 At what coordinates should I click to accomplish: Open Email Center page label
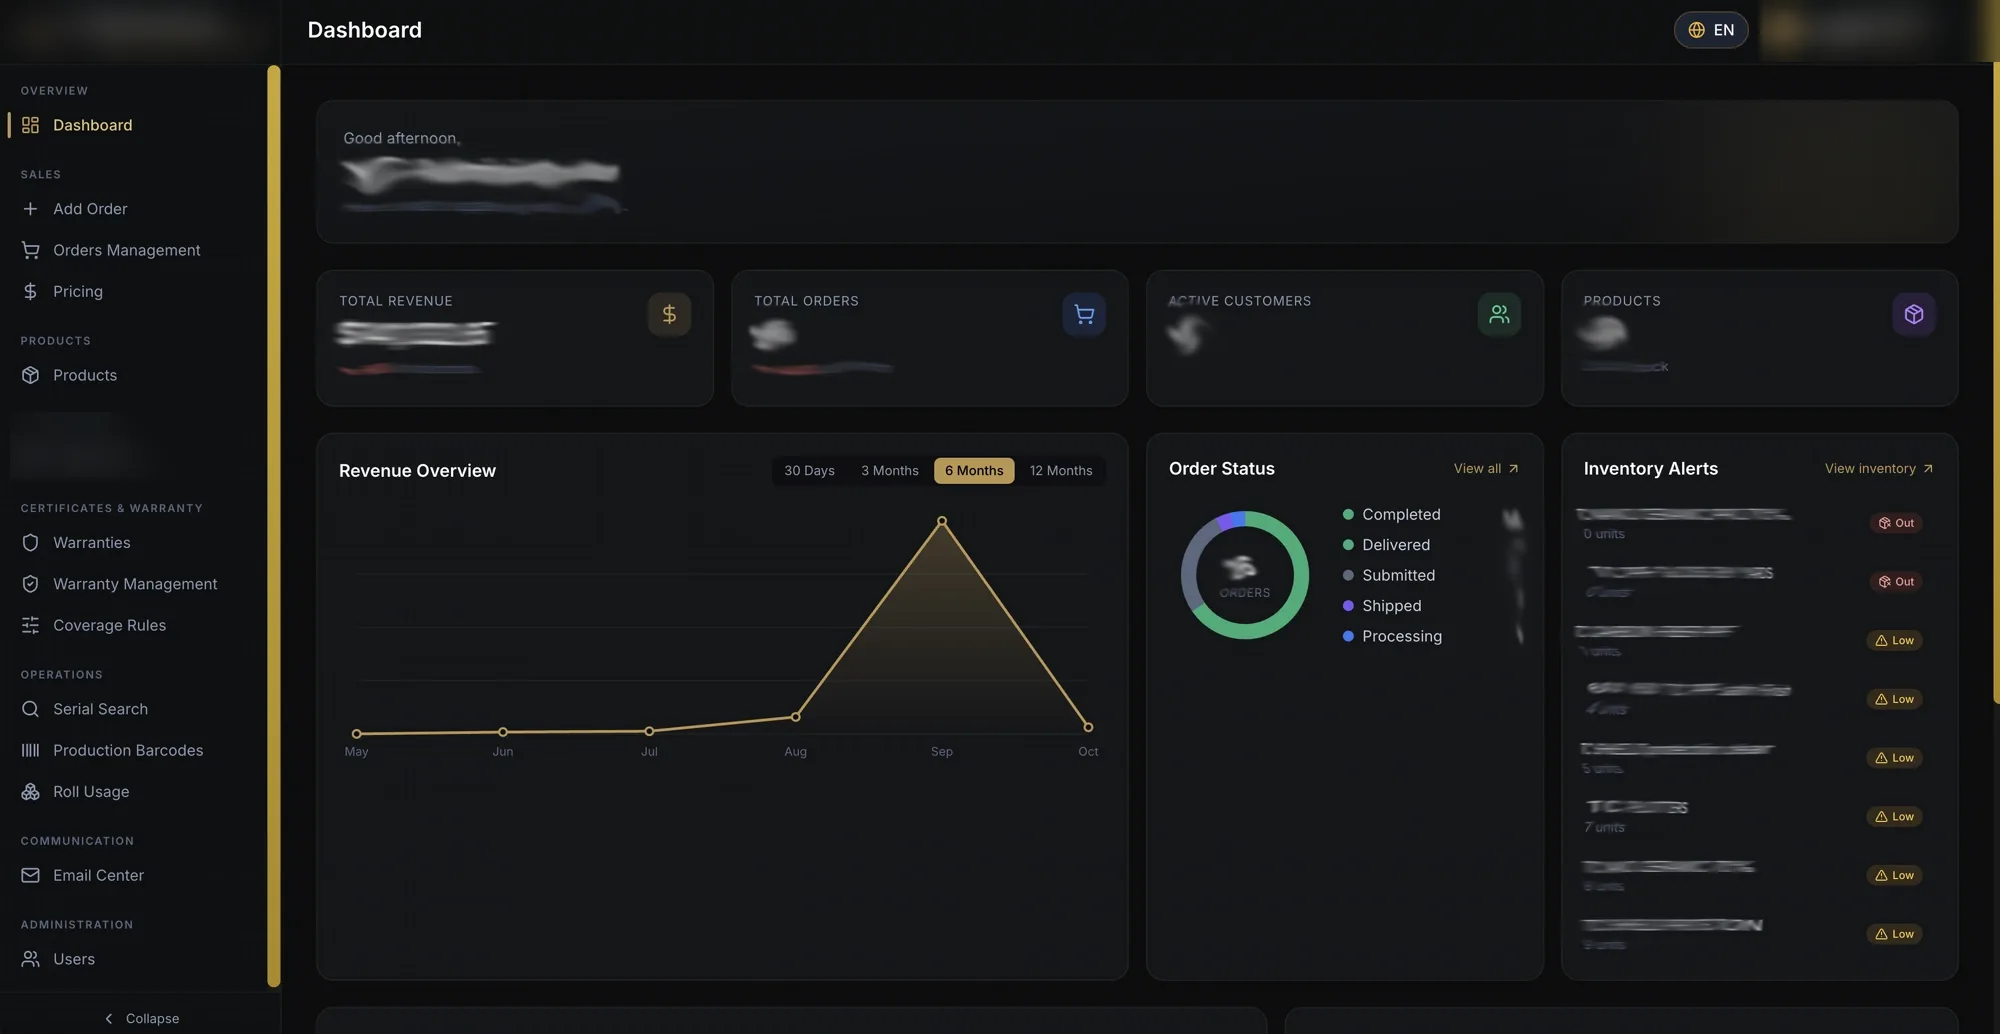coord(98,875)
